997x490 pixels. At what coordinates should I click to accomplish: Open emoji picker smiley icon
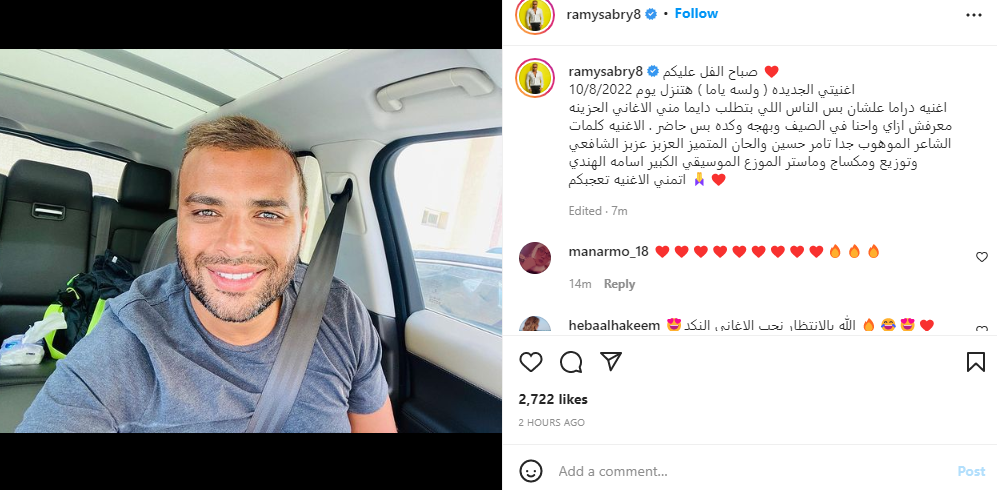pos(531,471)
